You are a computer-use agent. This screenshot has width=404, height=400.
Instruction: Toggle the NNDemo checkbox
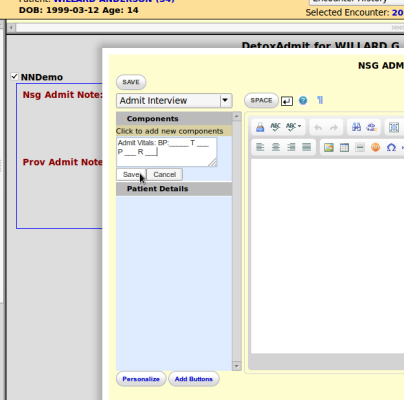[14, 76]
